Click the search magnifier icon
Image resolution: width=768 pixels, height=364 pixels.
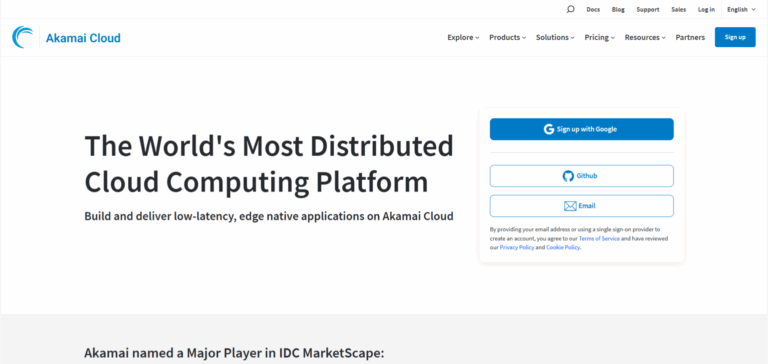[570, 9]
